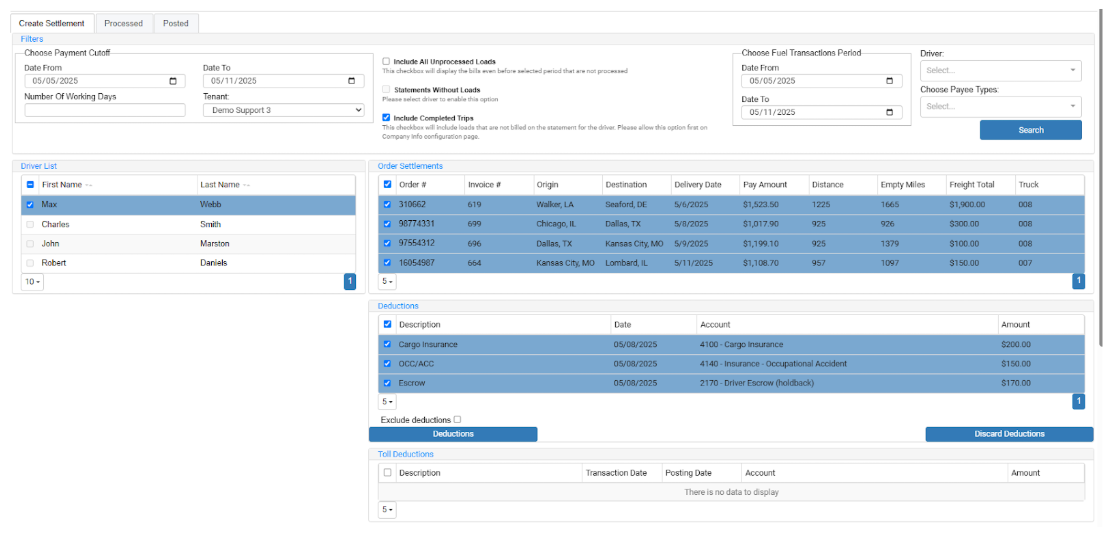Image resolution: width=1116 pixels, height=538 pixels.
Task: Select the Create Settlement tab
Action: 52,23
